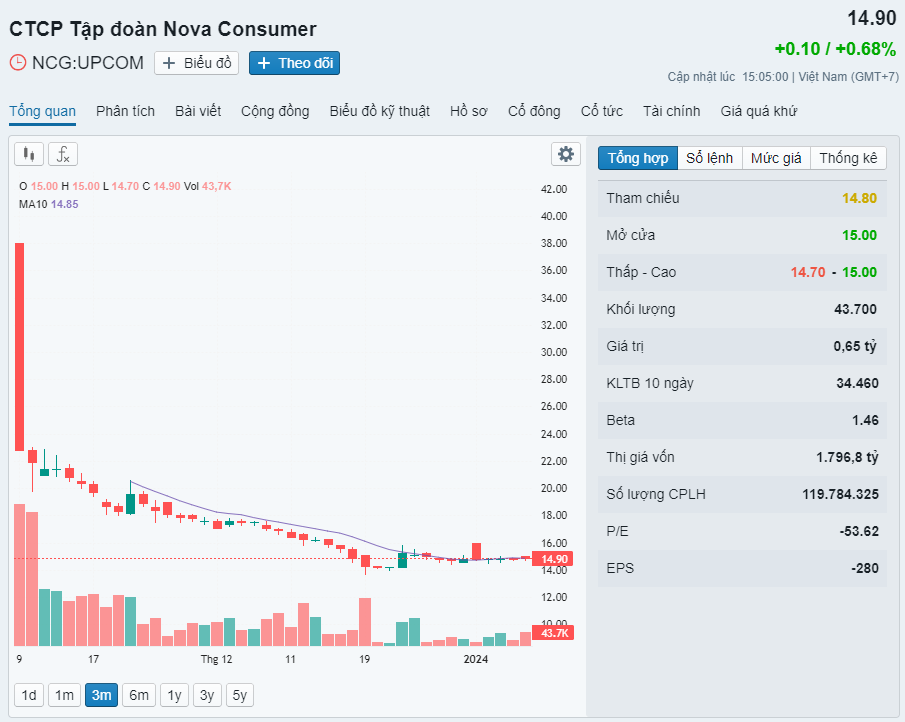Choose the 5y chart range
Image resolution: width=905 pixels, height=722 pixels.
240,695
